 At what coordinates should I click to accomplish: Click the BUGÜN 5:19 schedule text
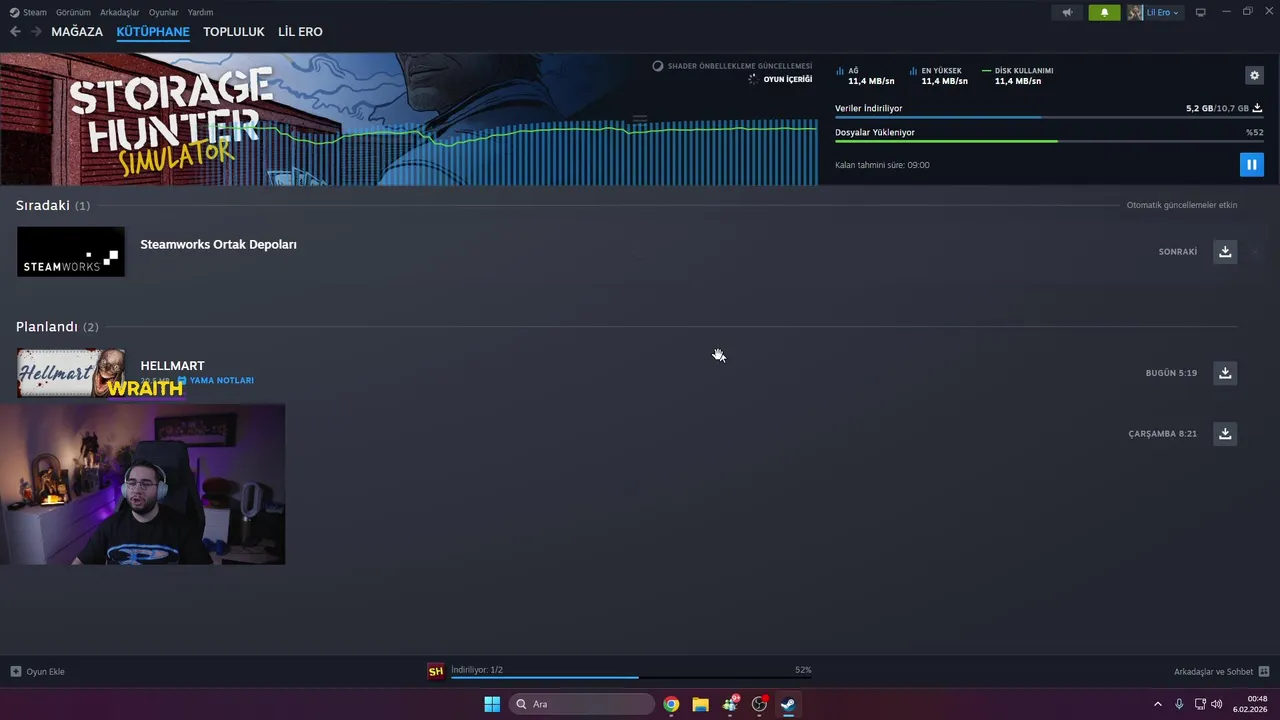pyautogui.click(x=1171, y=373)
